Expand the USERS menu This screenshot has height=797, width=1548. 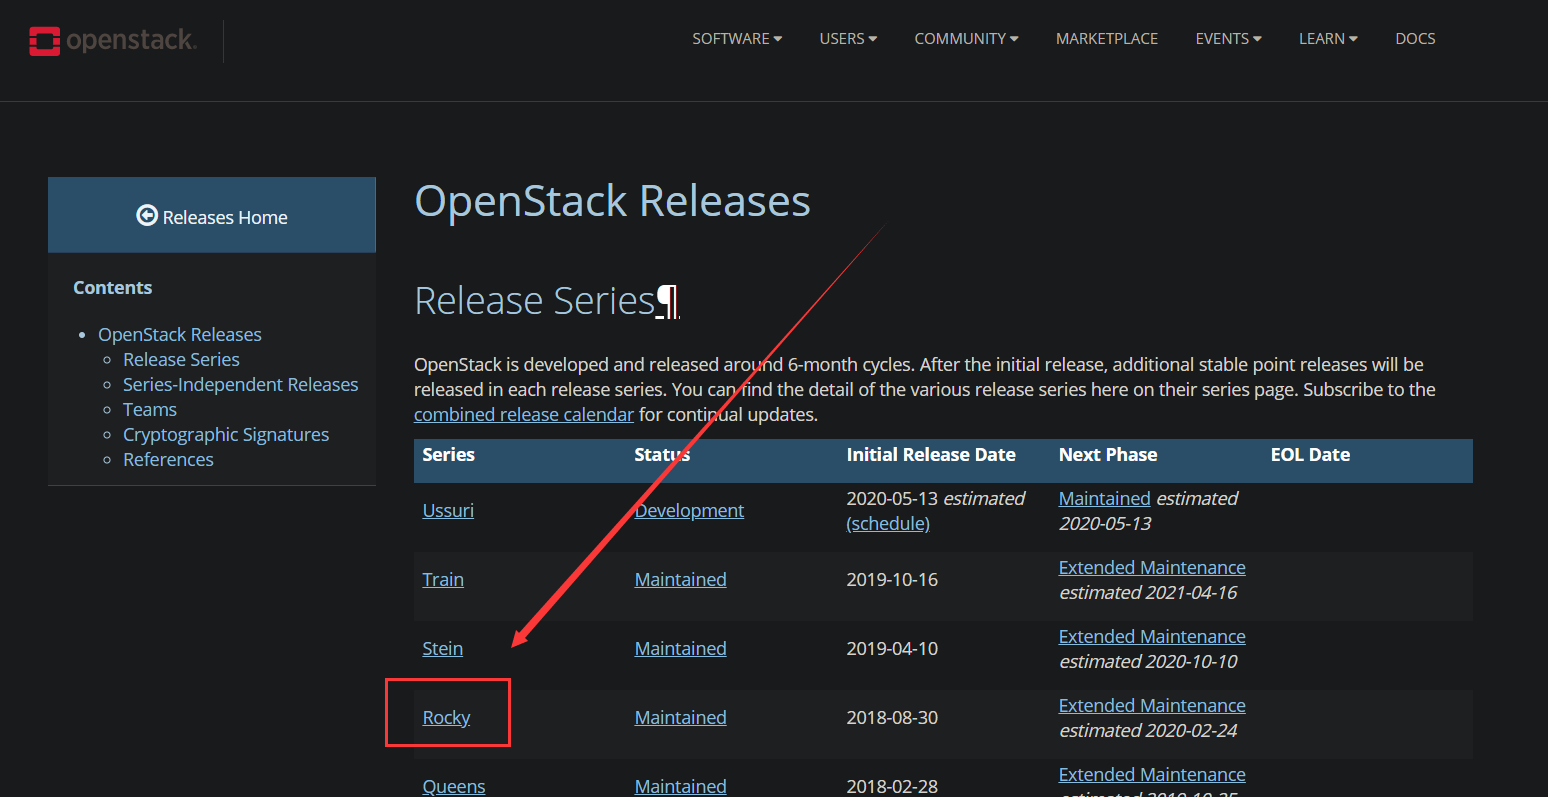pyautogui.click(x=848, y=39)
